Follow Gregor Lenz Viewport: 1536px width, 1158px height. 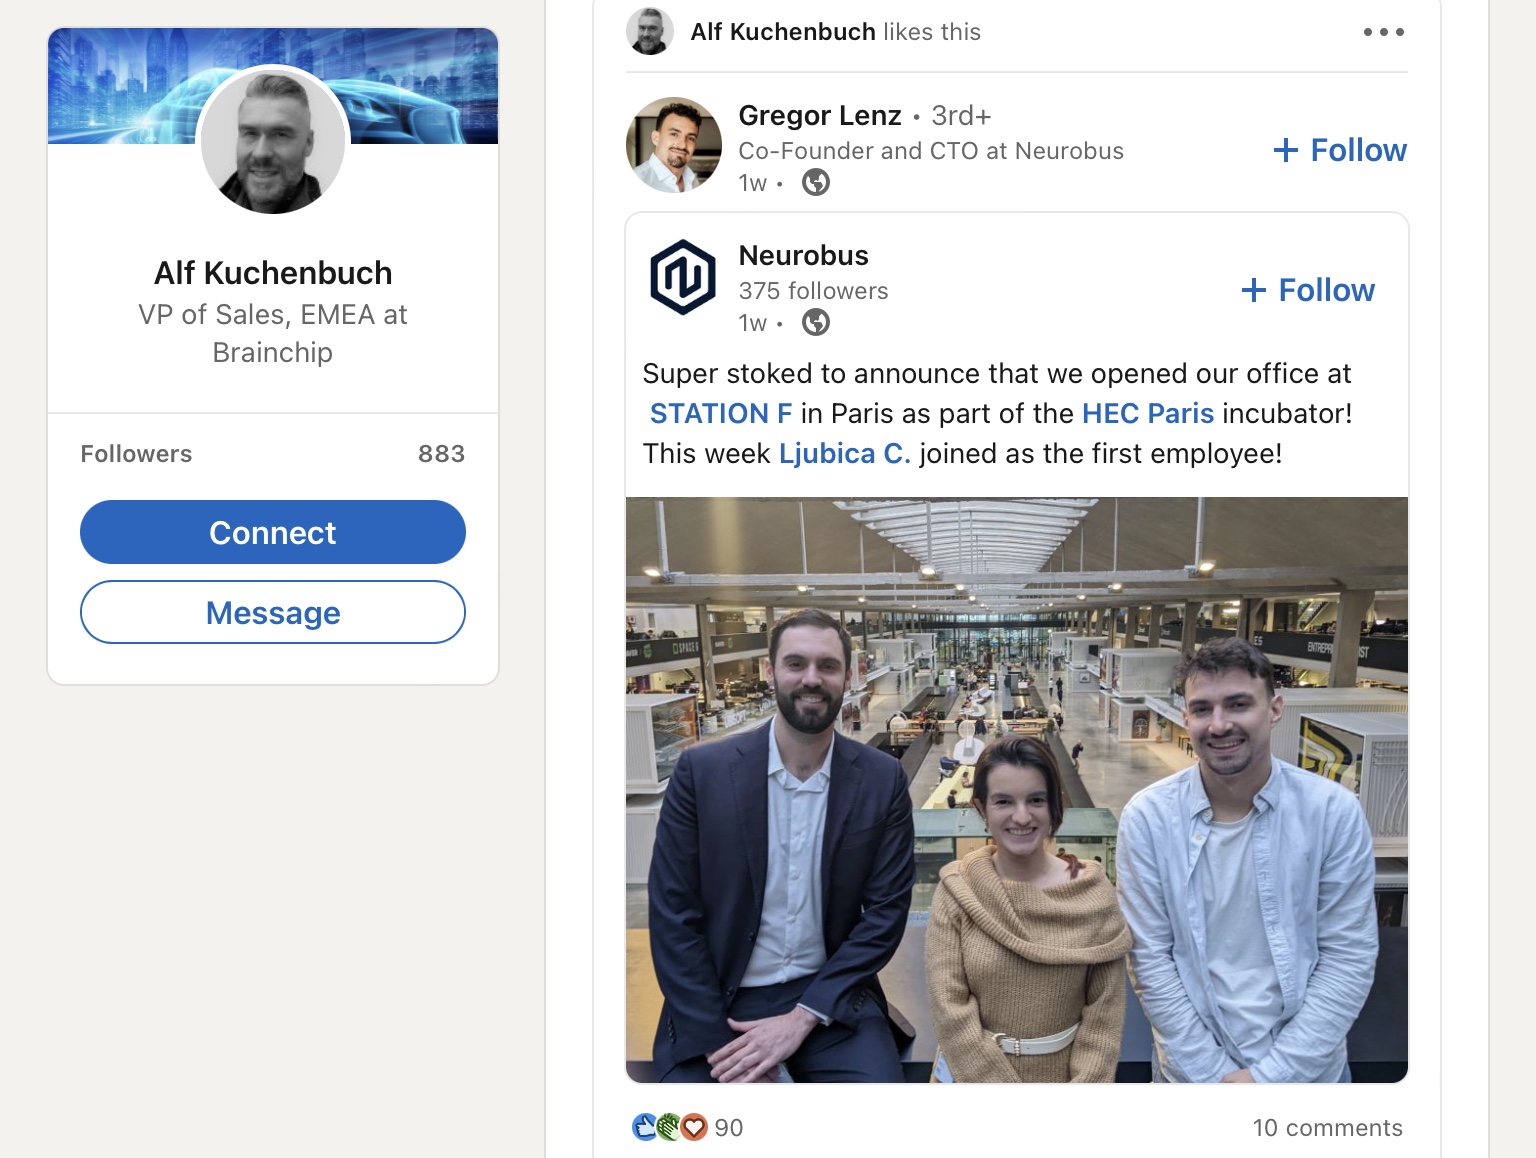[x=1340, y=150]
